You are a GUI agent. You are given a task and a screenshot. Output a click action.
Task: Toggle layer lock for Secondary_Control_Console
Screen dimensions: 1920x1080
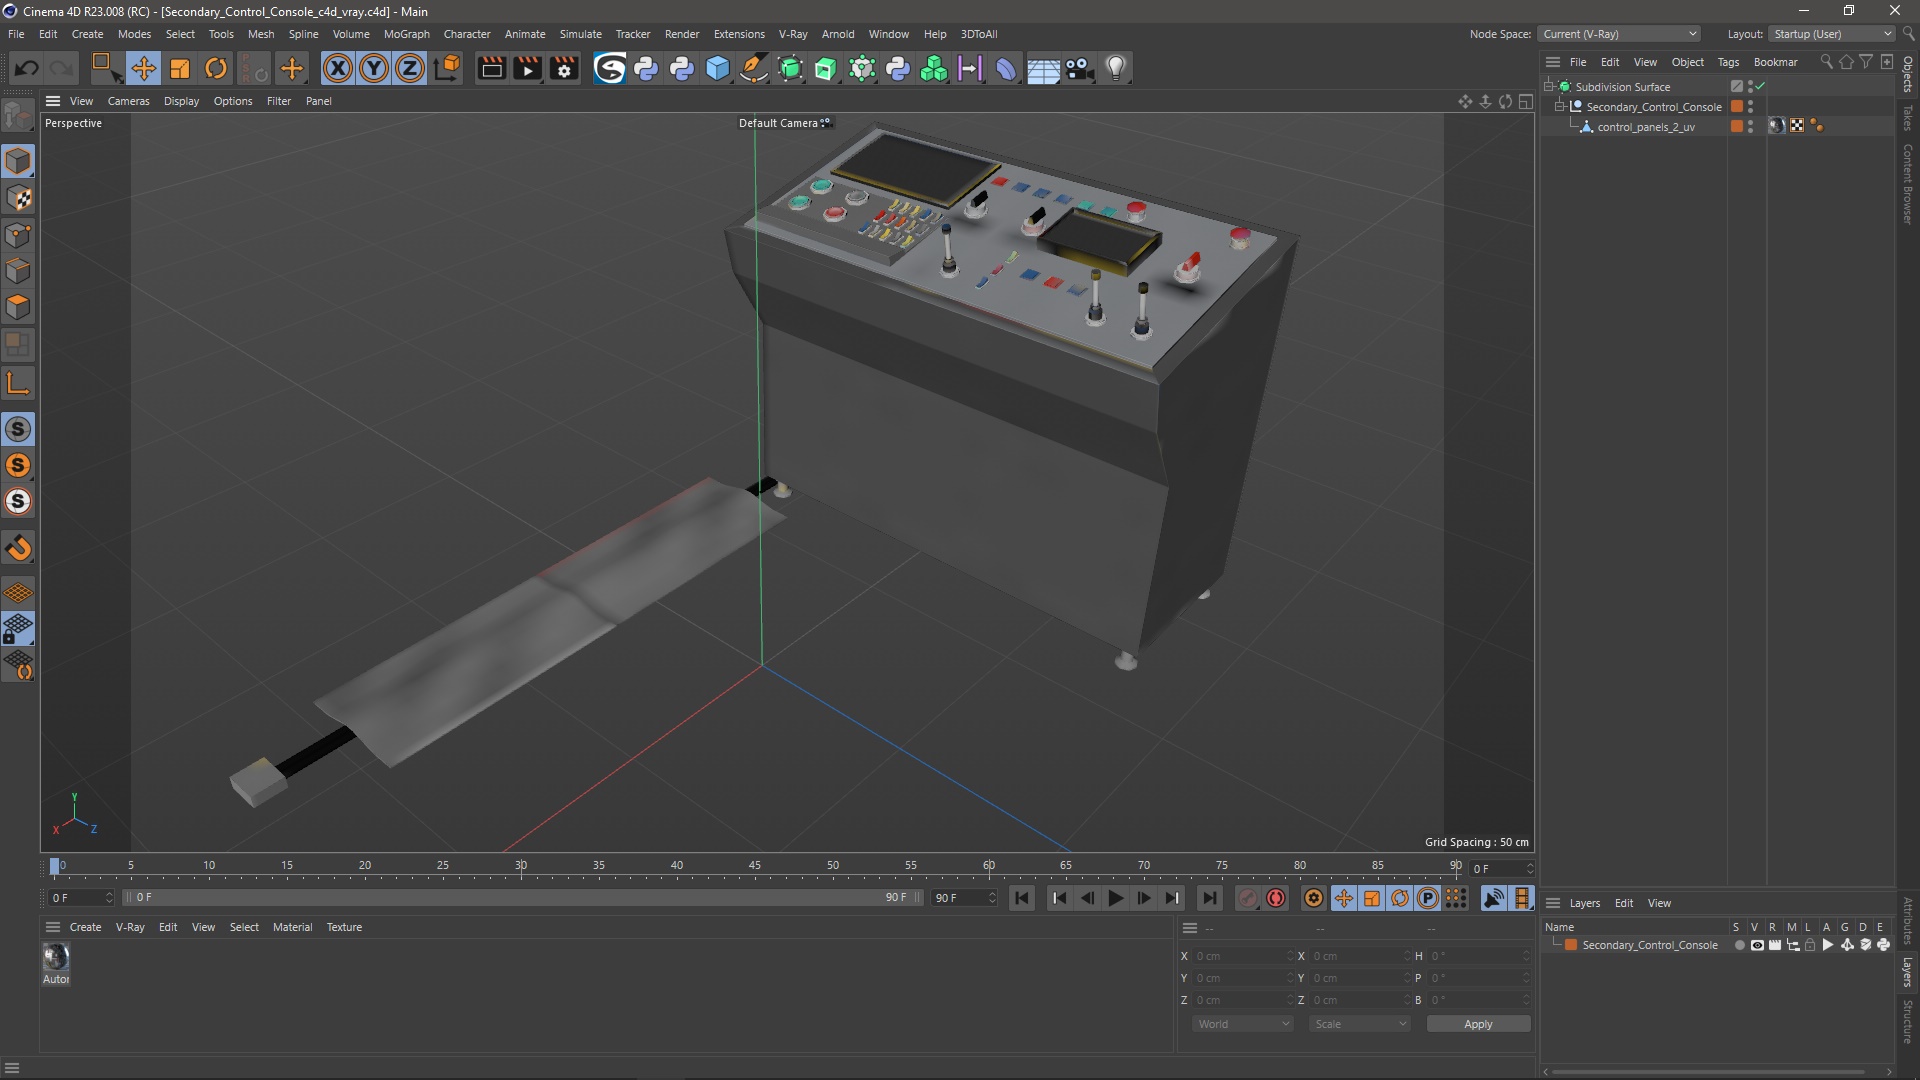tap(1810, 945)
